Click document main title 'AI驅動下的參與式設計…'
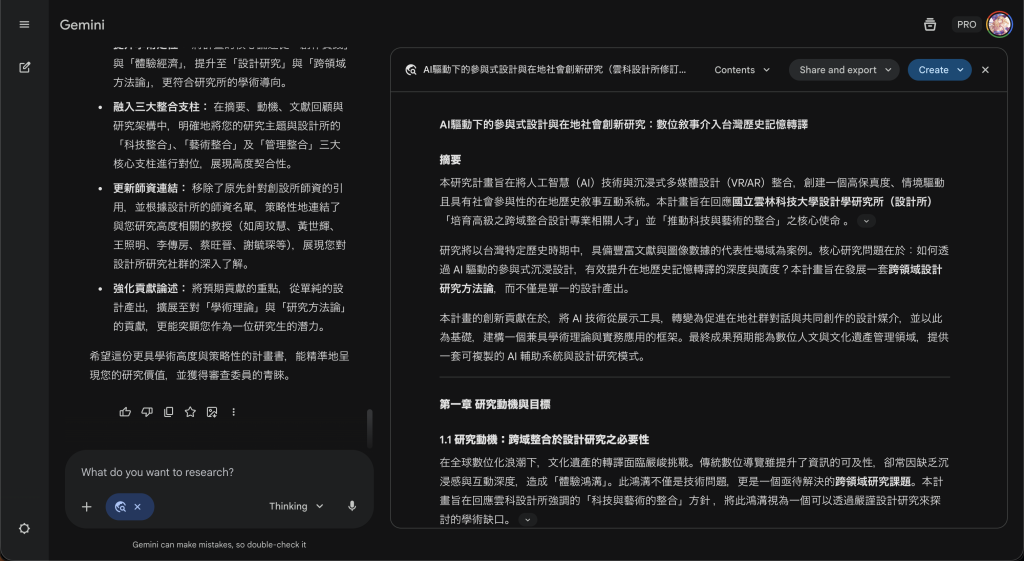The image size is (1024, 561). click(x=624, y=125)
